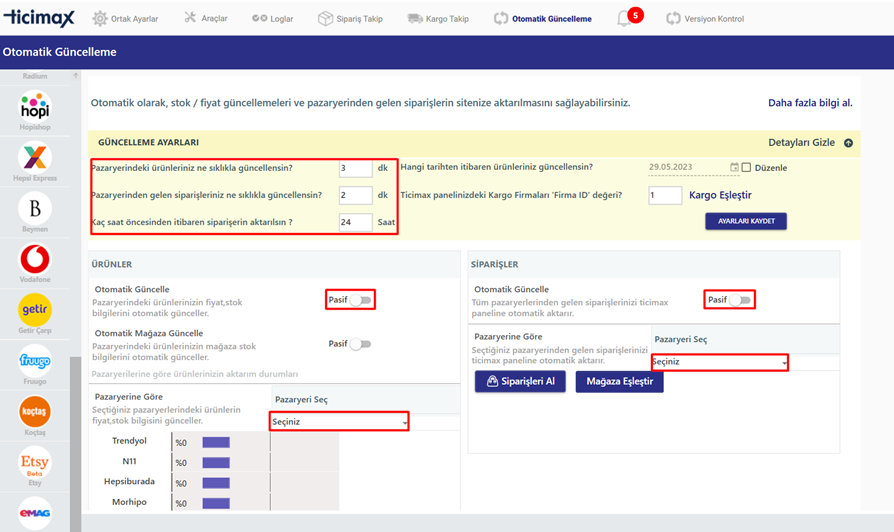Click Hepsiburada progress bar
The image size is (894, 532).
pyautogui.click(x=216, y=483)
